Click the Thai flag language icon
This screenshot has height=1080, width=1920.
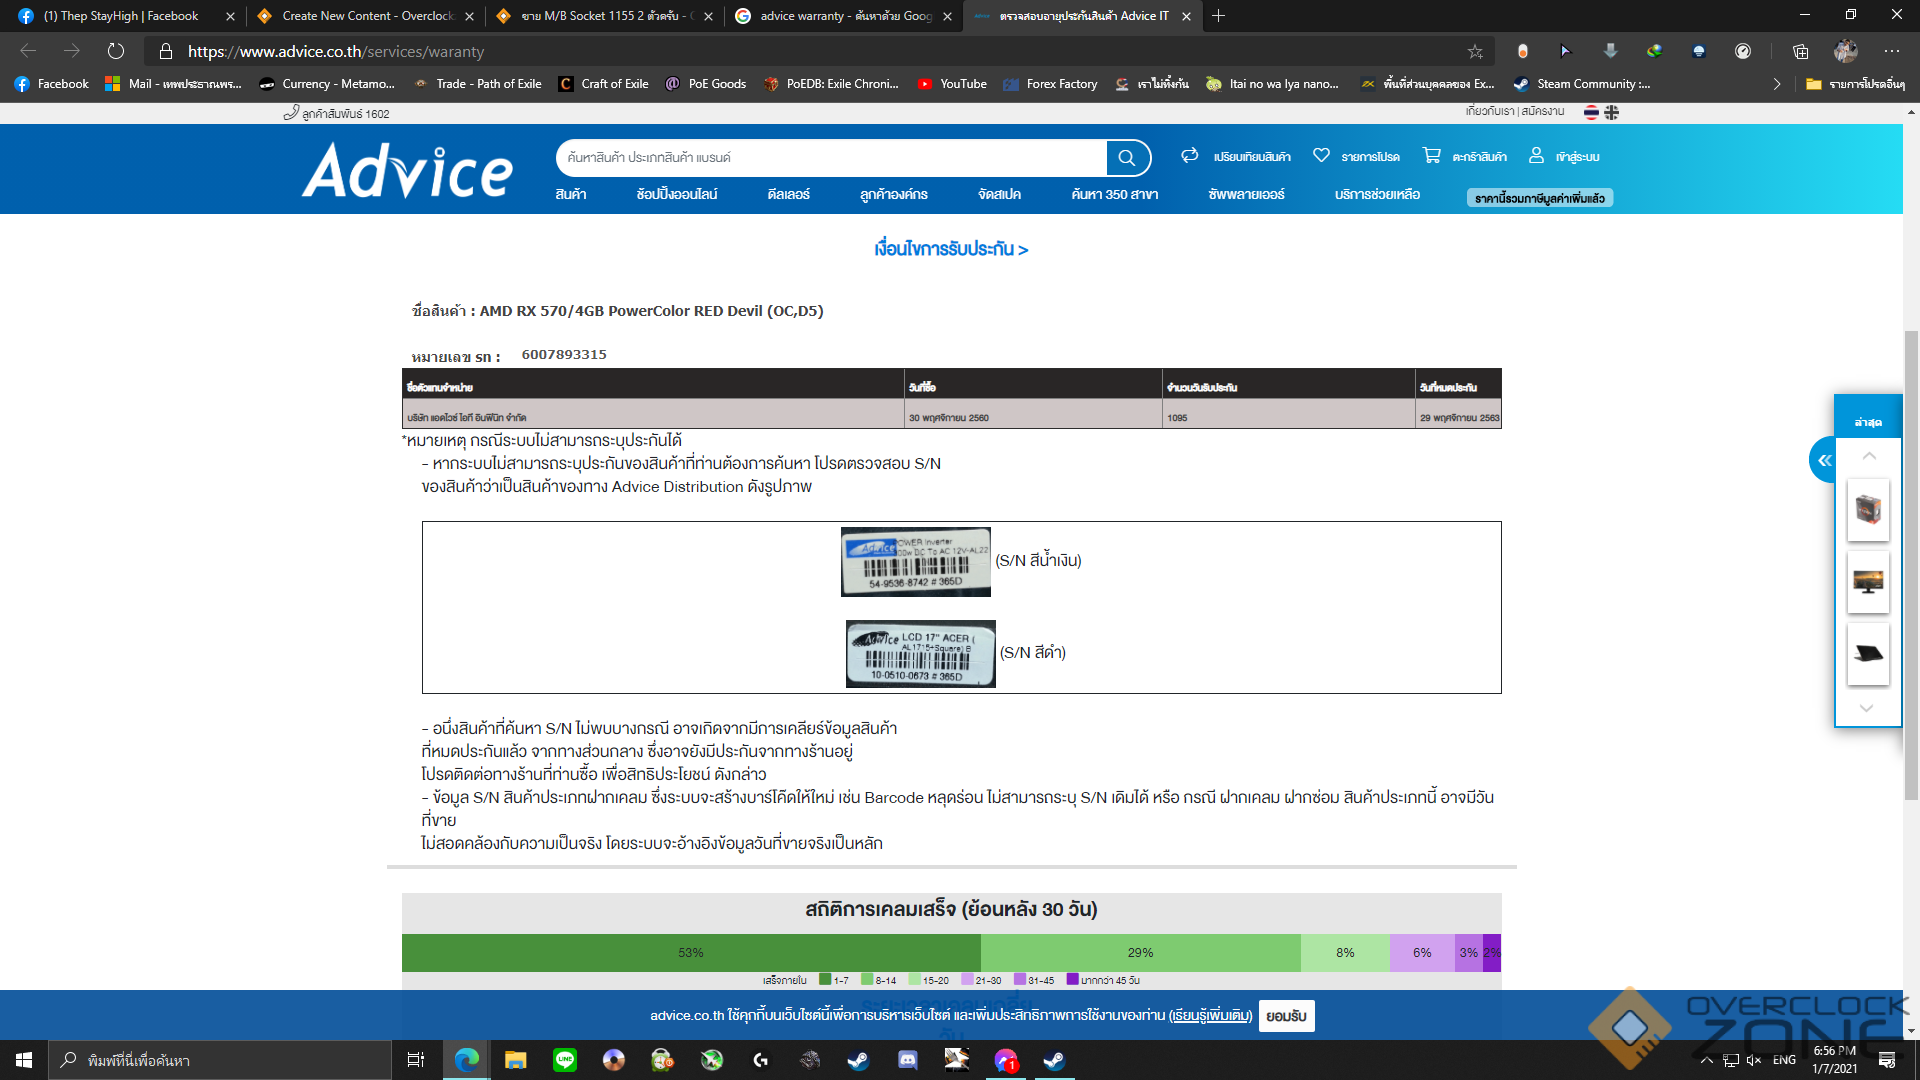[x=1591, y=113]
